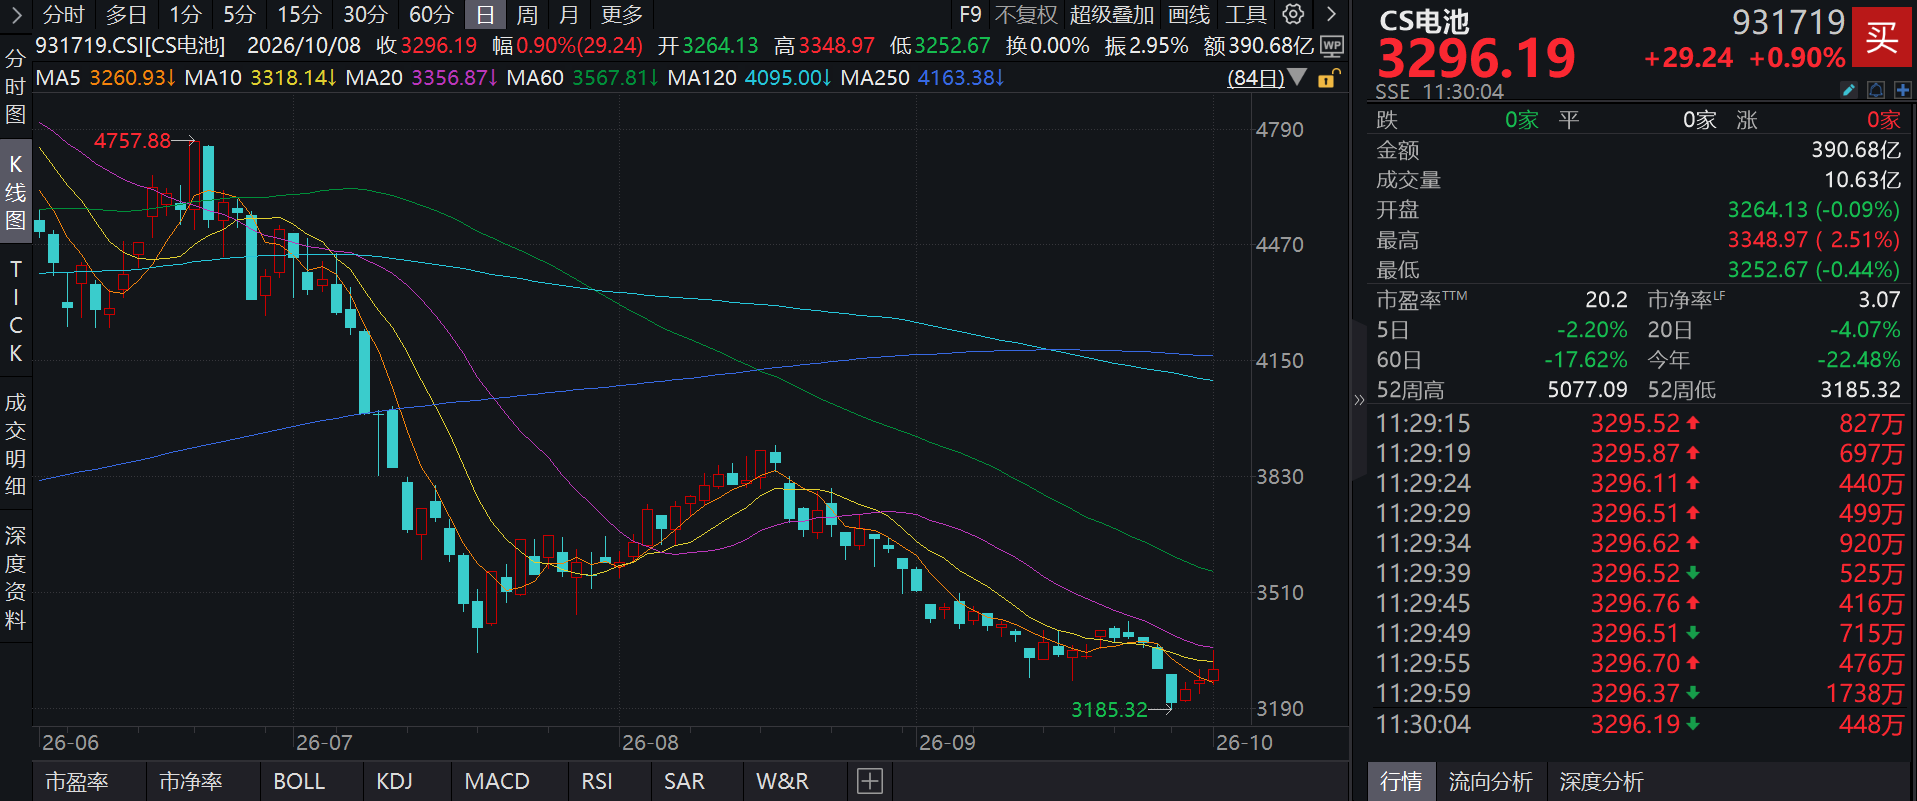The width and height of the screenshot is (1917, 801).
Task: Select the 15分 timeframe
Action: click(299, 14)
